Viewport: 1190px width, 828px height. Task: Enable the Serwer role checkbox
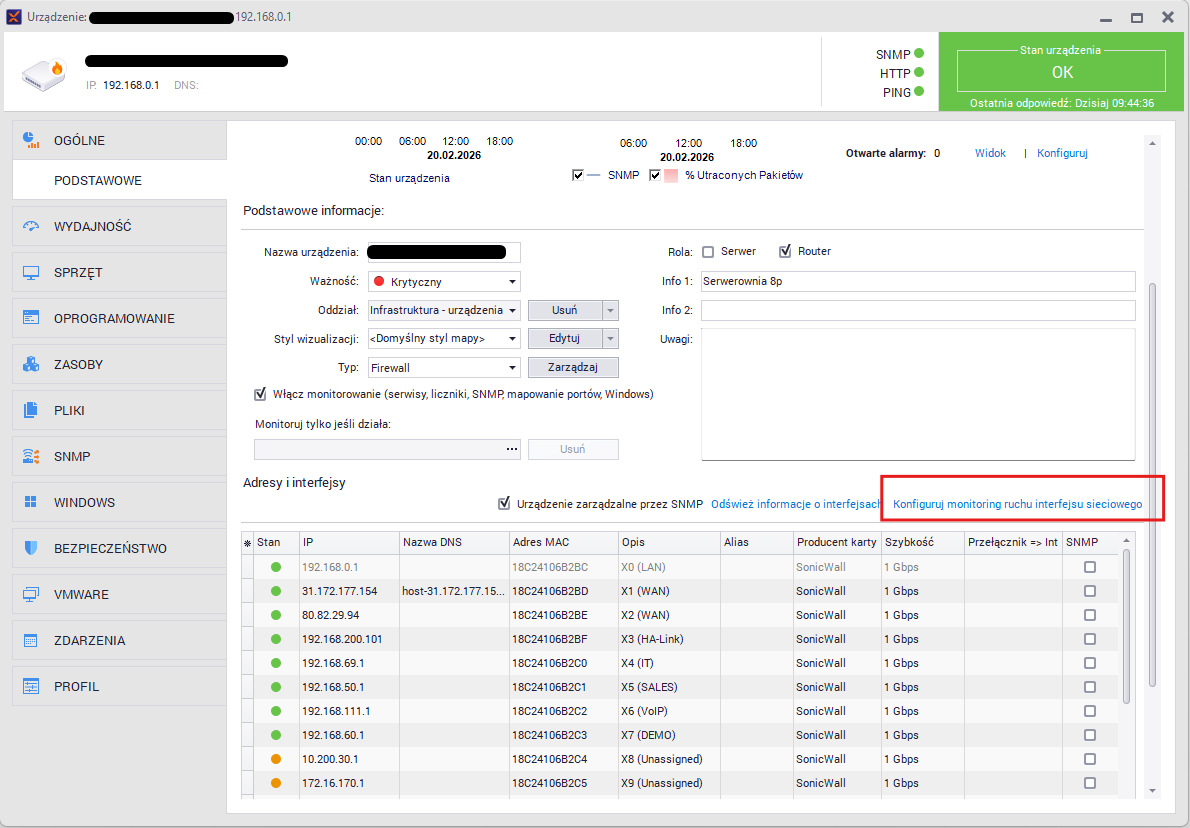tap(708, 252)
